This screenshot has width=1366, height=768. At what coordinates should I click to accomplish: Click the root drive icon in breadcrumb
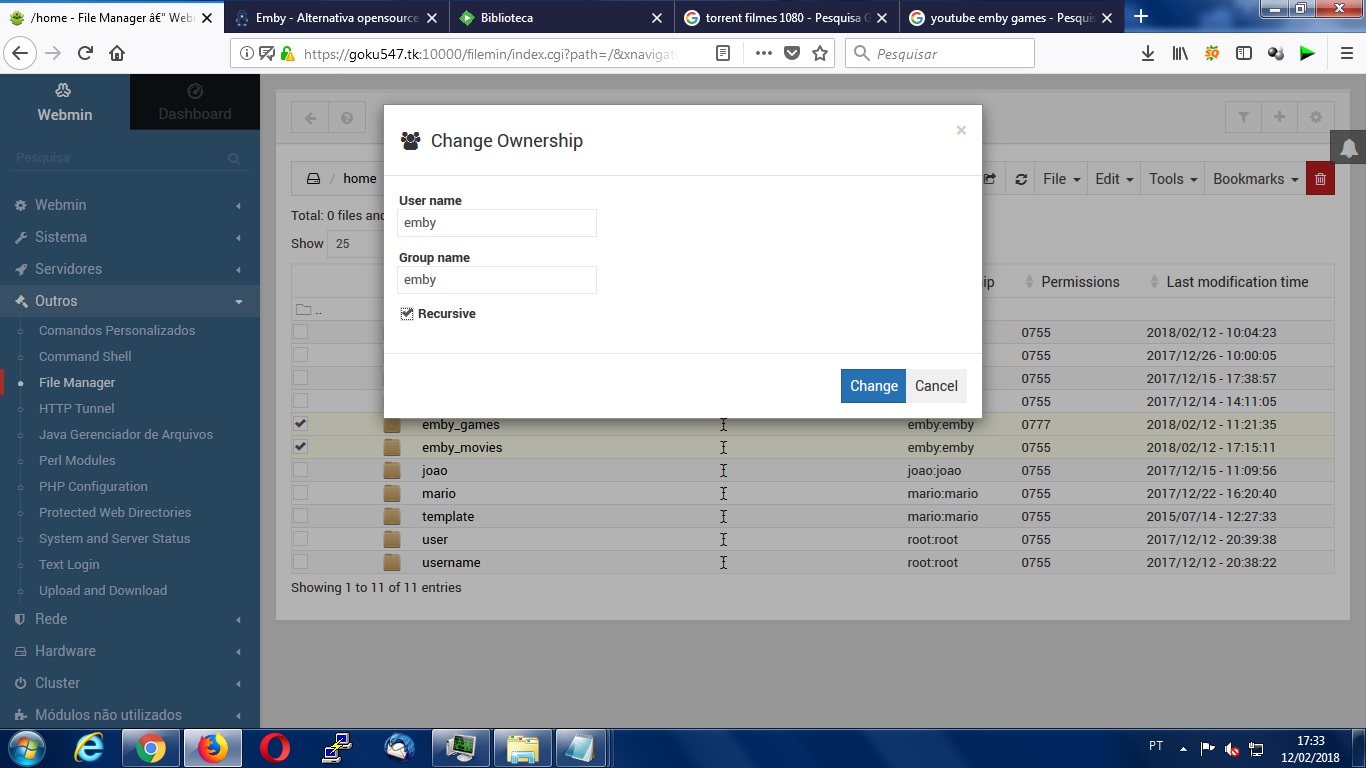click(313, 179)
